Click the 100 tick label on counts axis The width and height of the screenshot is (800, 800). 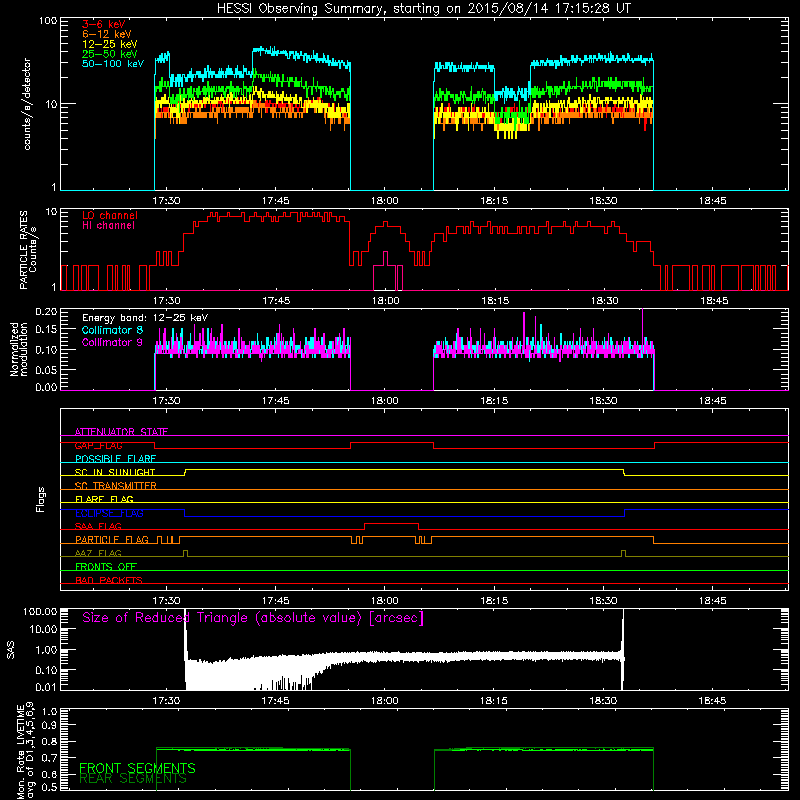(x=48, y=21)
